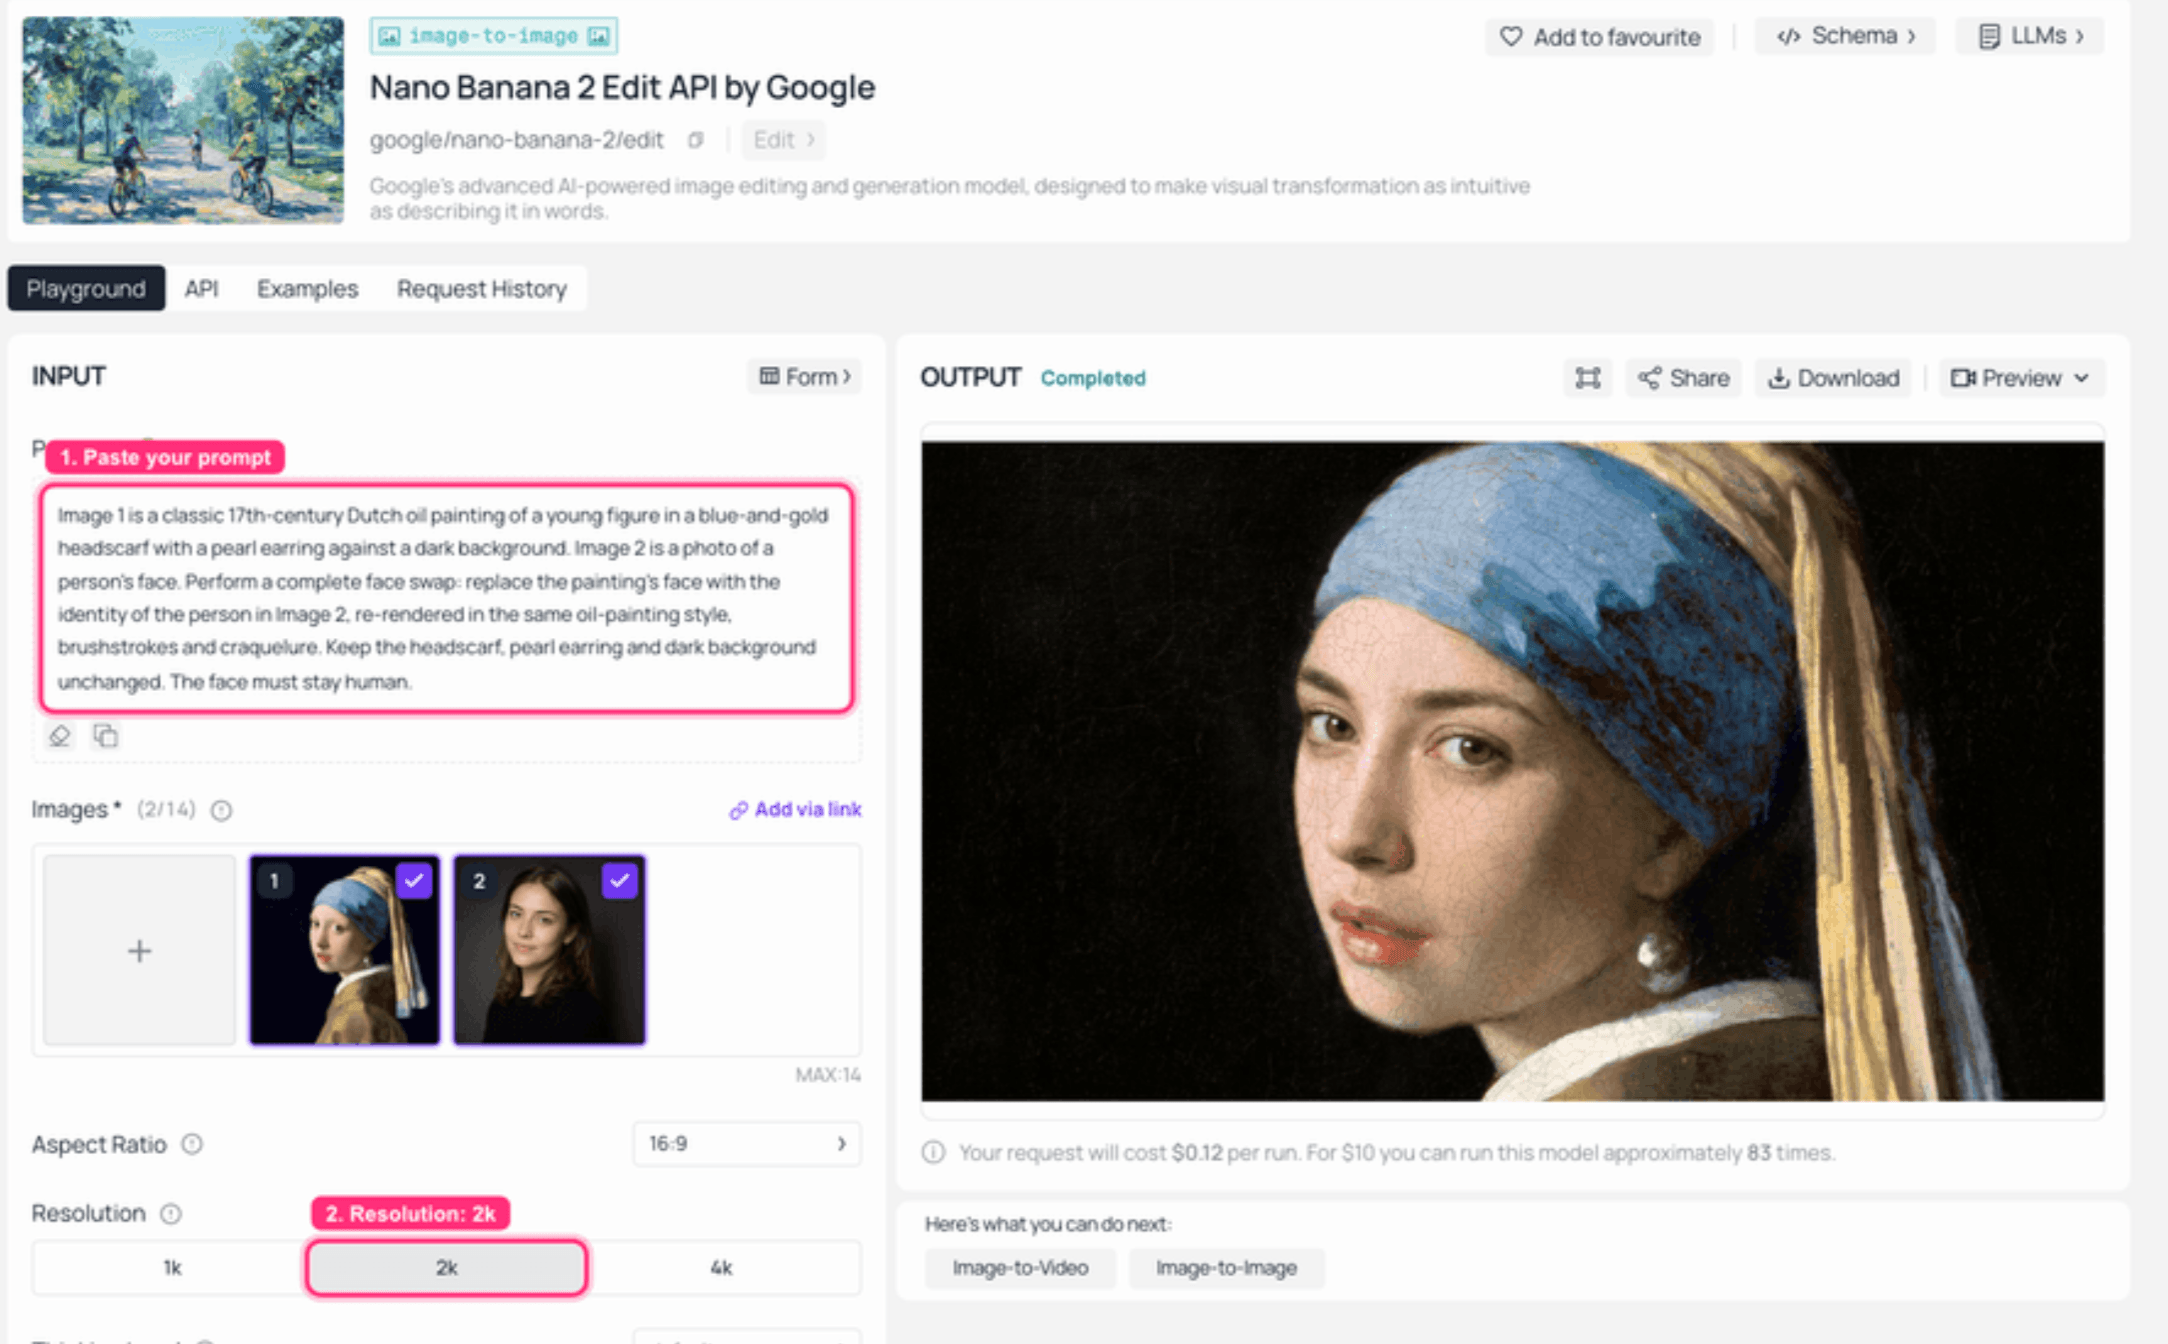Open the Edit model variant selector

pyautogui.click(x=784, y=140)
